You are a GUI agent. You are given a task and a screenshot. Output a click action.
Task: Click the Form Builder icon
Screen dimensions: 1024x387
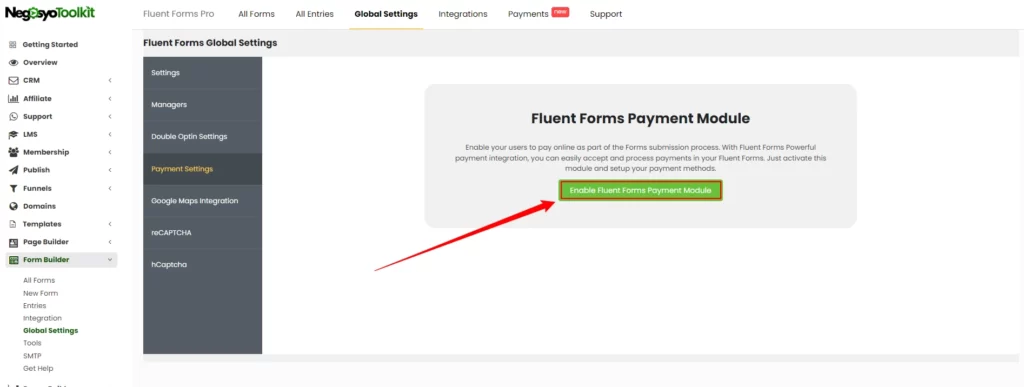[x=12, y=260]
